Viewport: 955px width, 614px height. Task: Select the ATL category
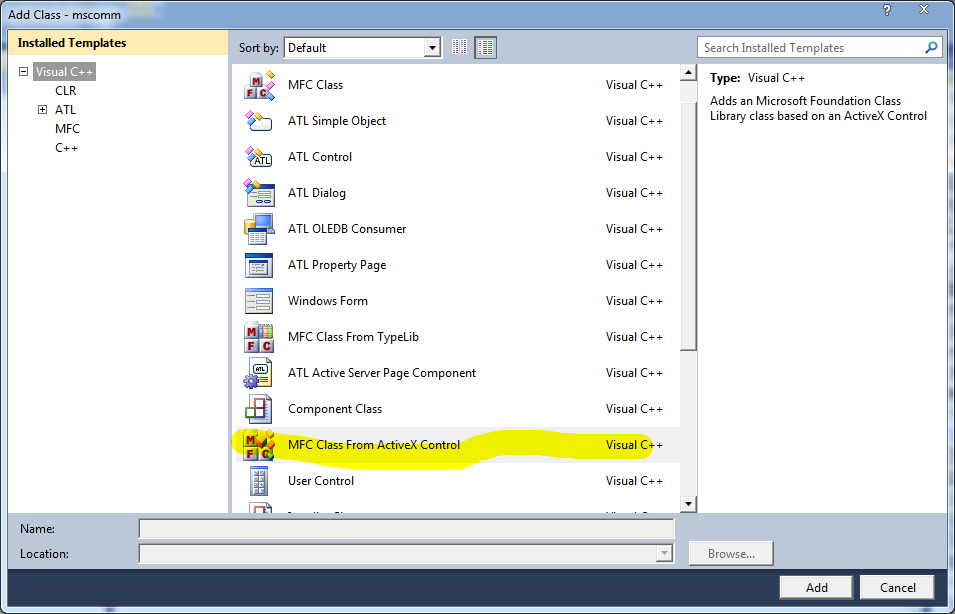tap(65, 110)
